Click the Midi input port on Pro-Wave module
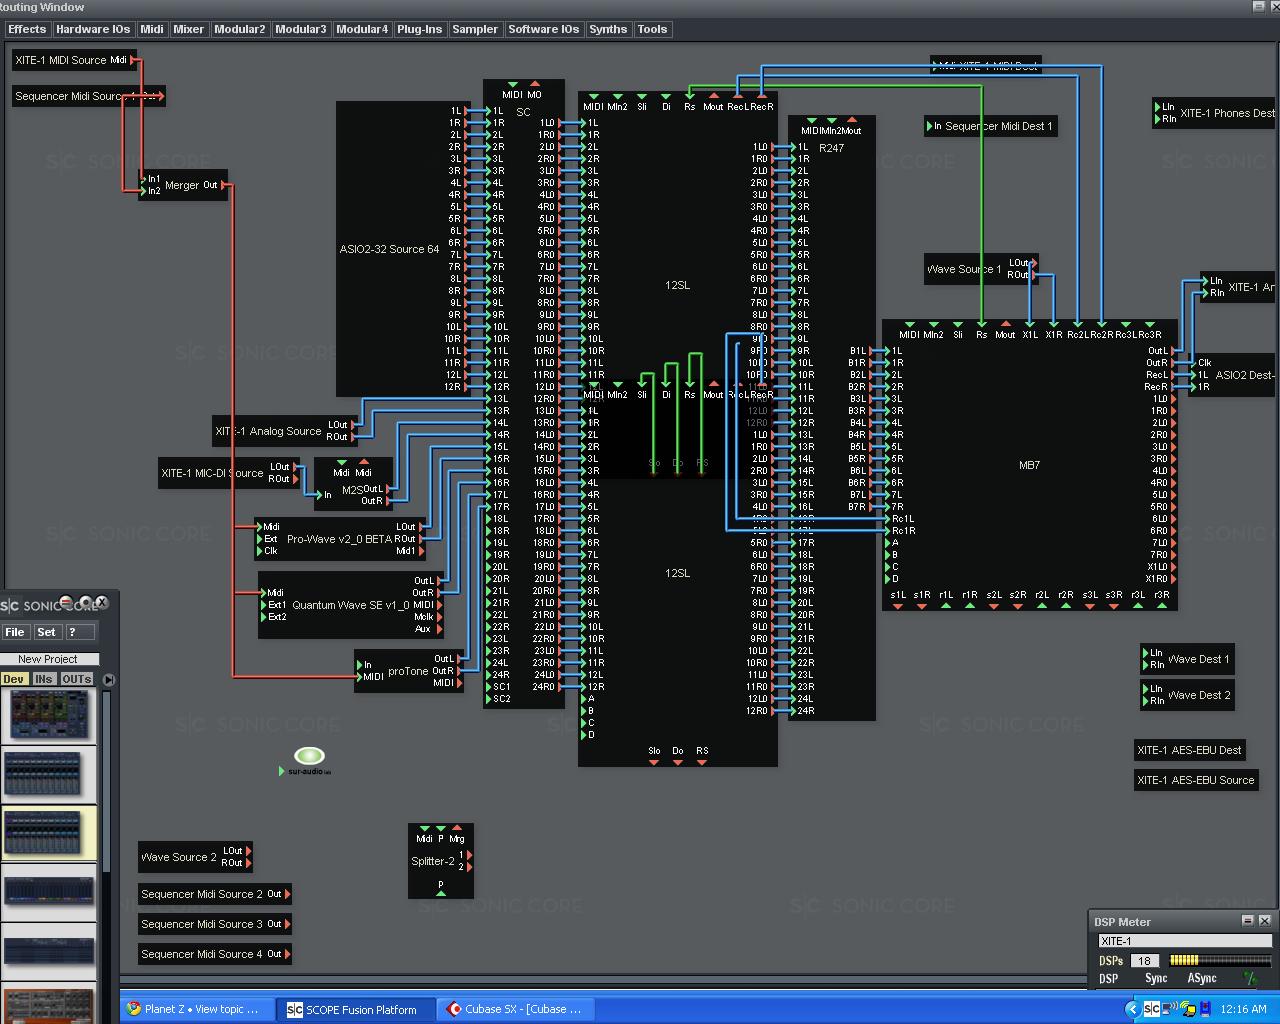Image resolution: width=1280 pixels, height=1024 pixels. click(262, 526)
